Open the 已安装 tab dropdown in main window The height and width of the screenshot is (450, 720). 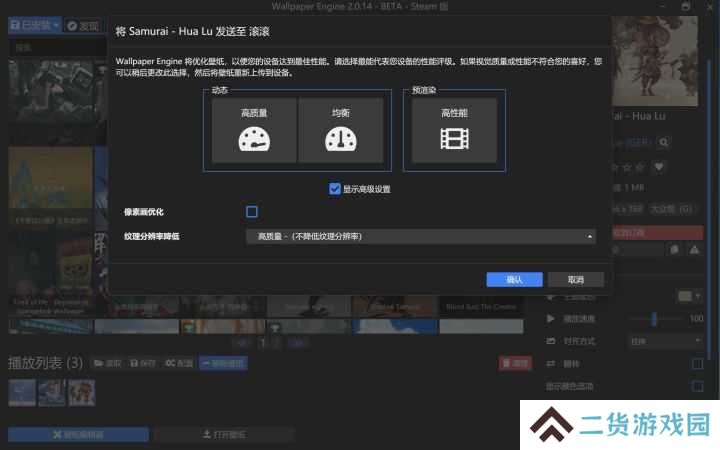(x=35, y=25)
